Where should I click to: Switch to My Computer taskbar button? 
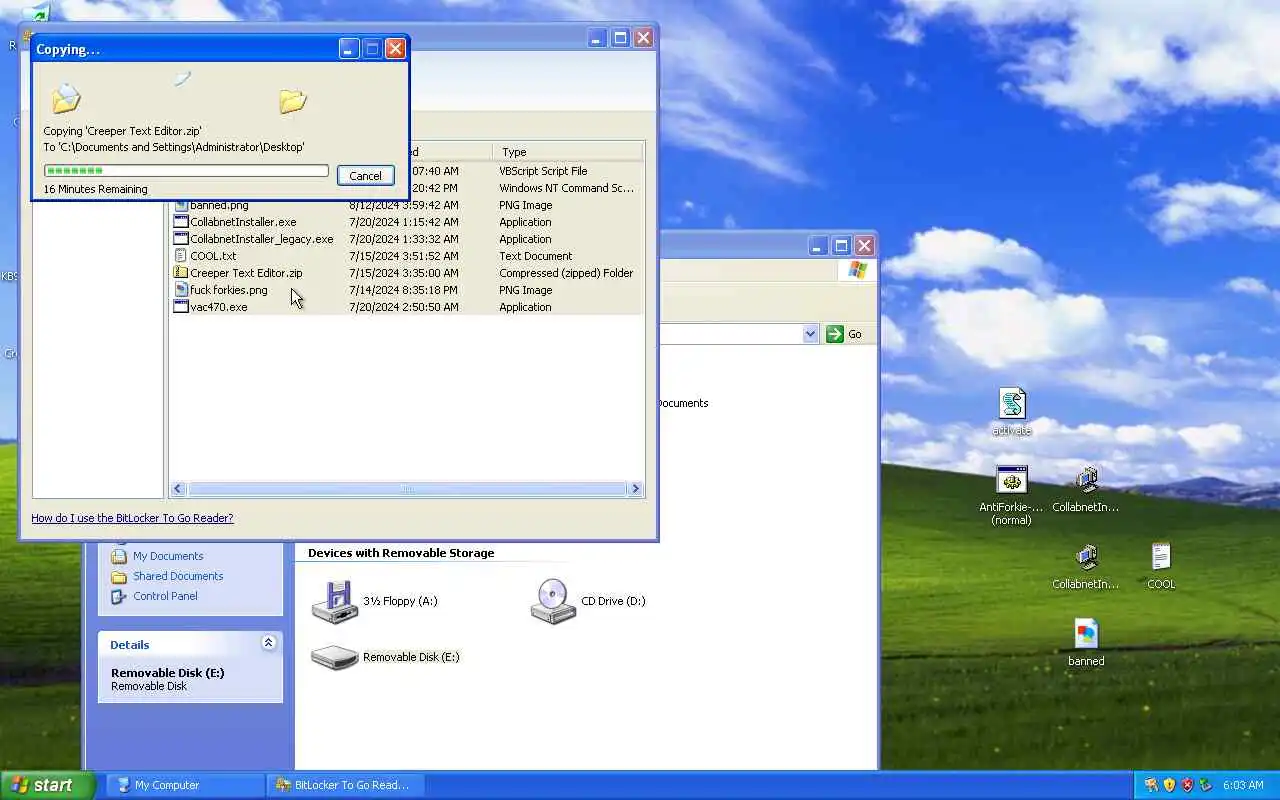(x=185, y=785)
